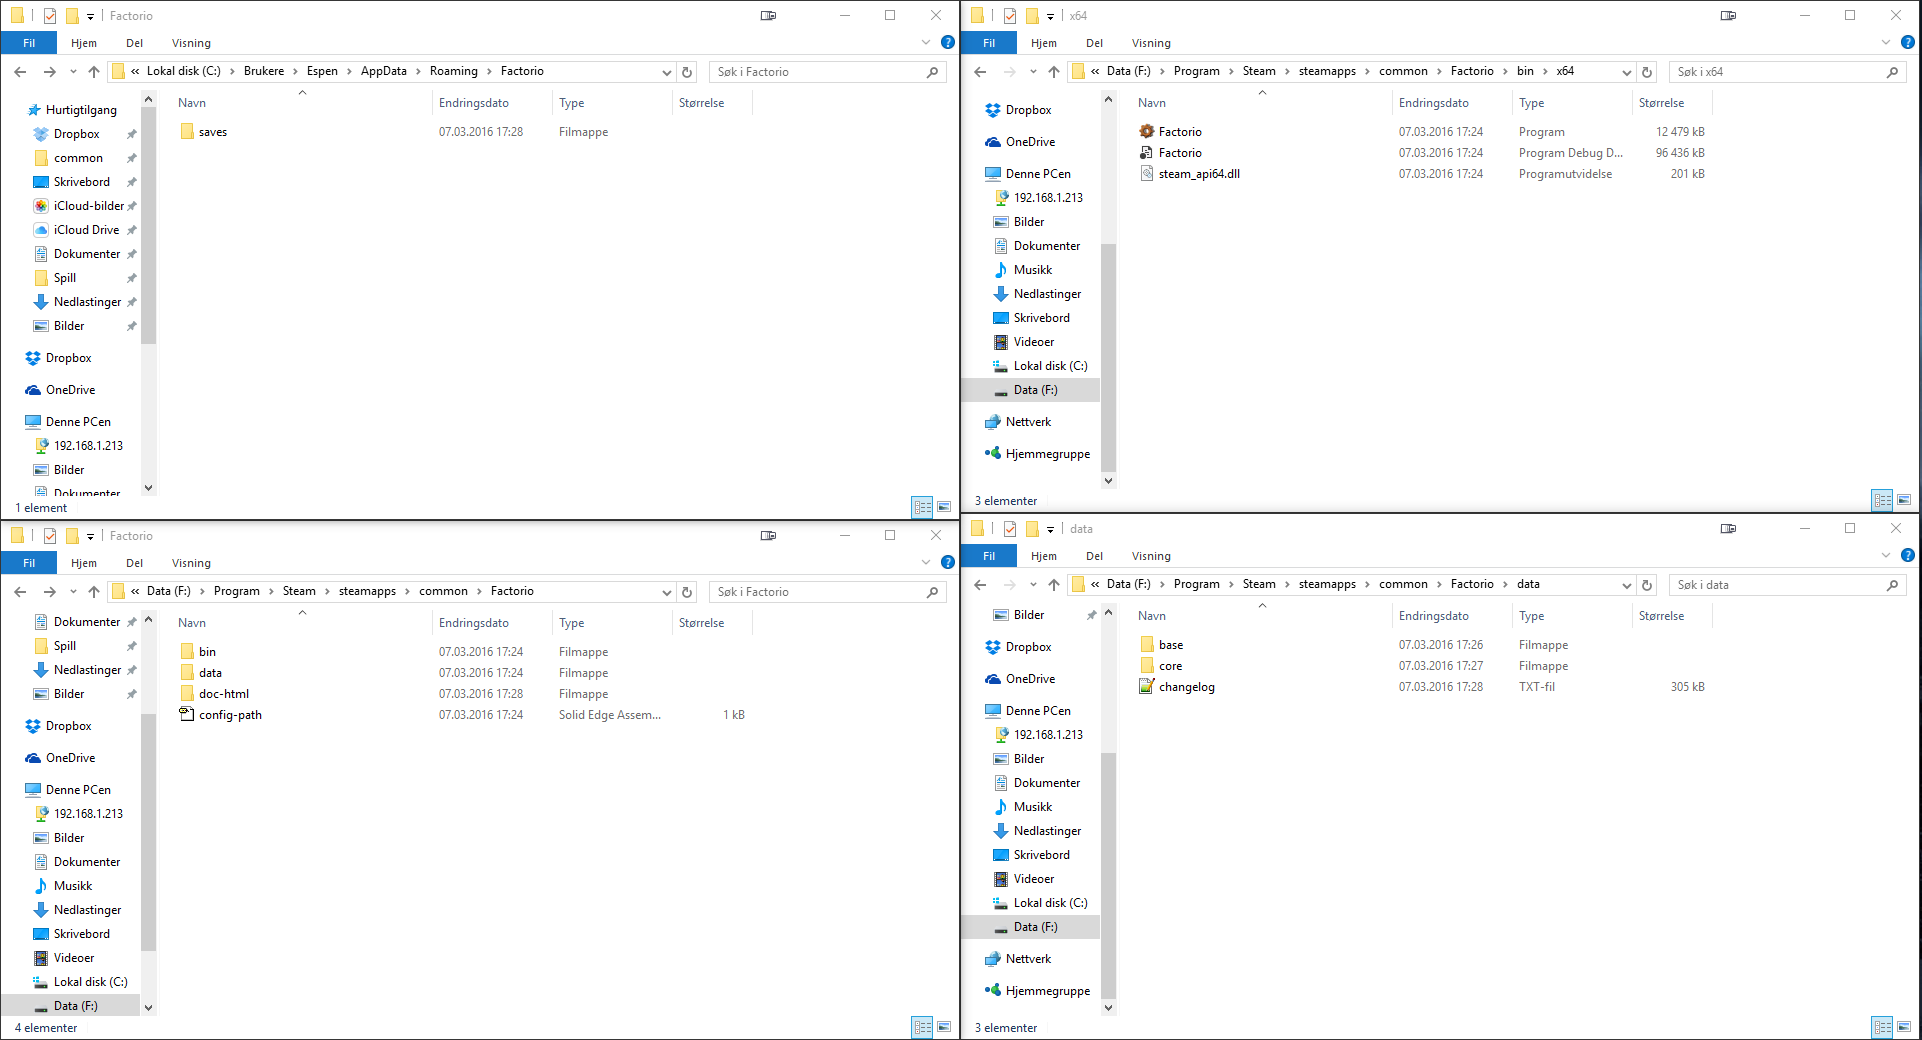The width and height of the screenshot is (1922, 1040).
Task: Select Videoer in the data window sidebar
Action: click(1033, 879)
